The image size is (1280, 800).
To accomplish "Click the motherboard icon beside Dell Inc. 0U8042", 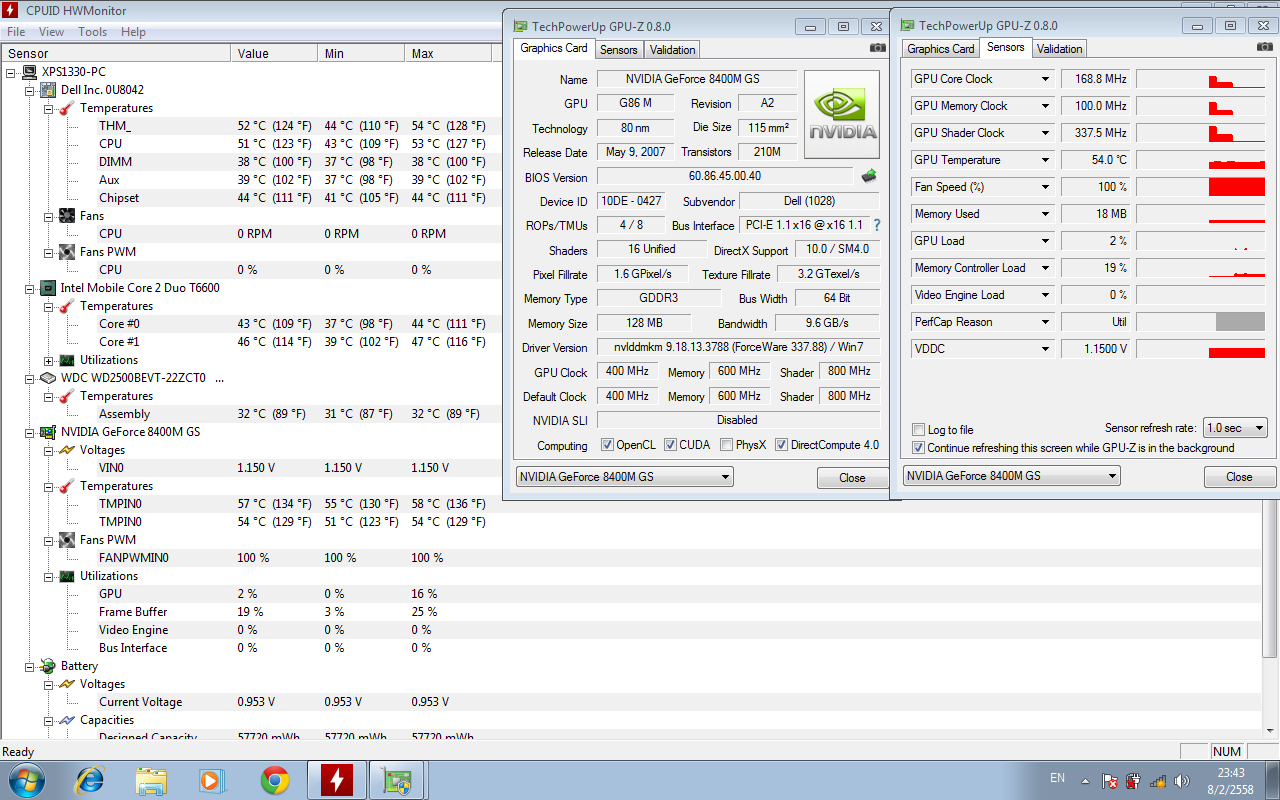I will [48, 90].
